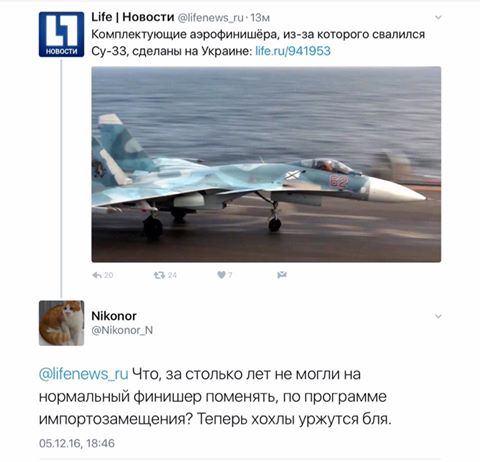
Task: Click the @lifenews_ru handle in the header
Action: (210, 18)
